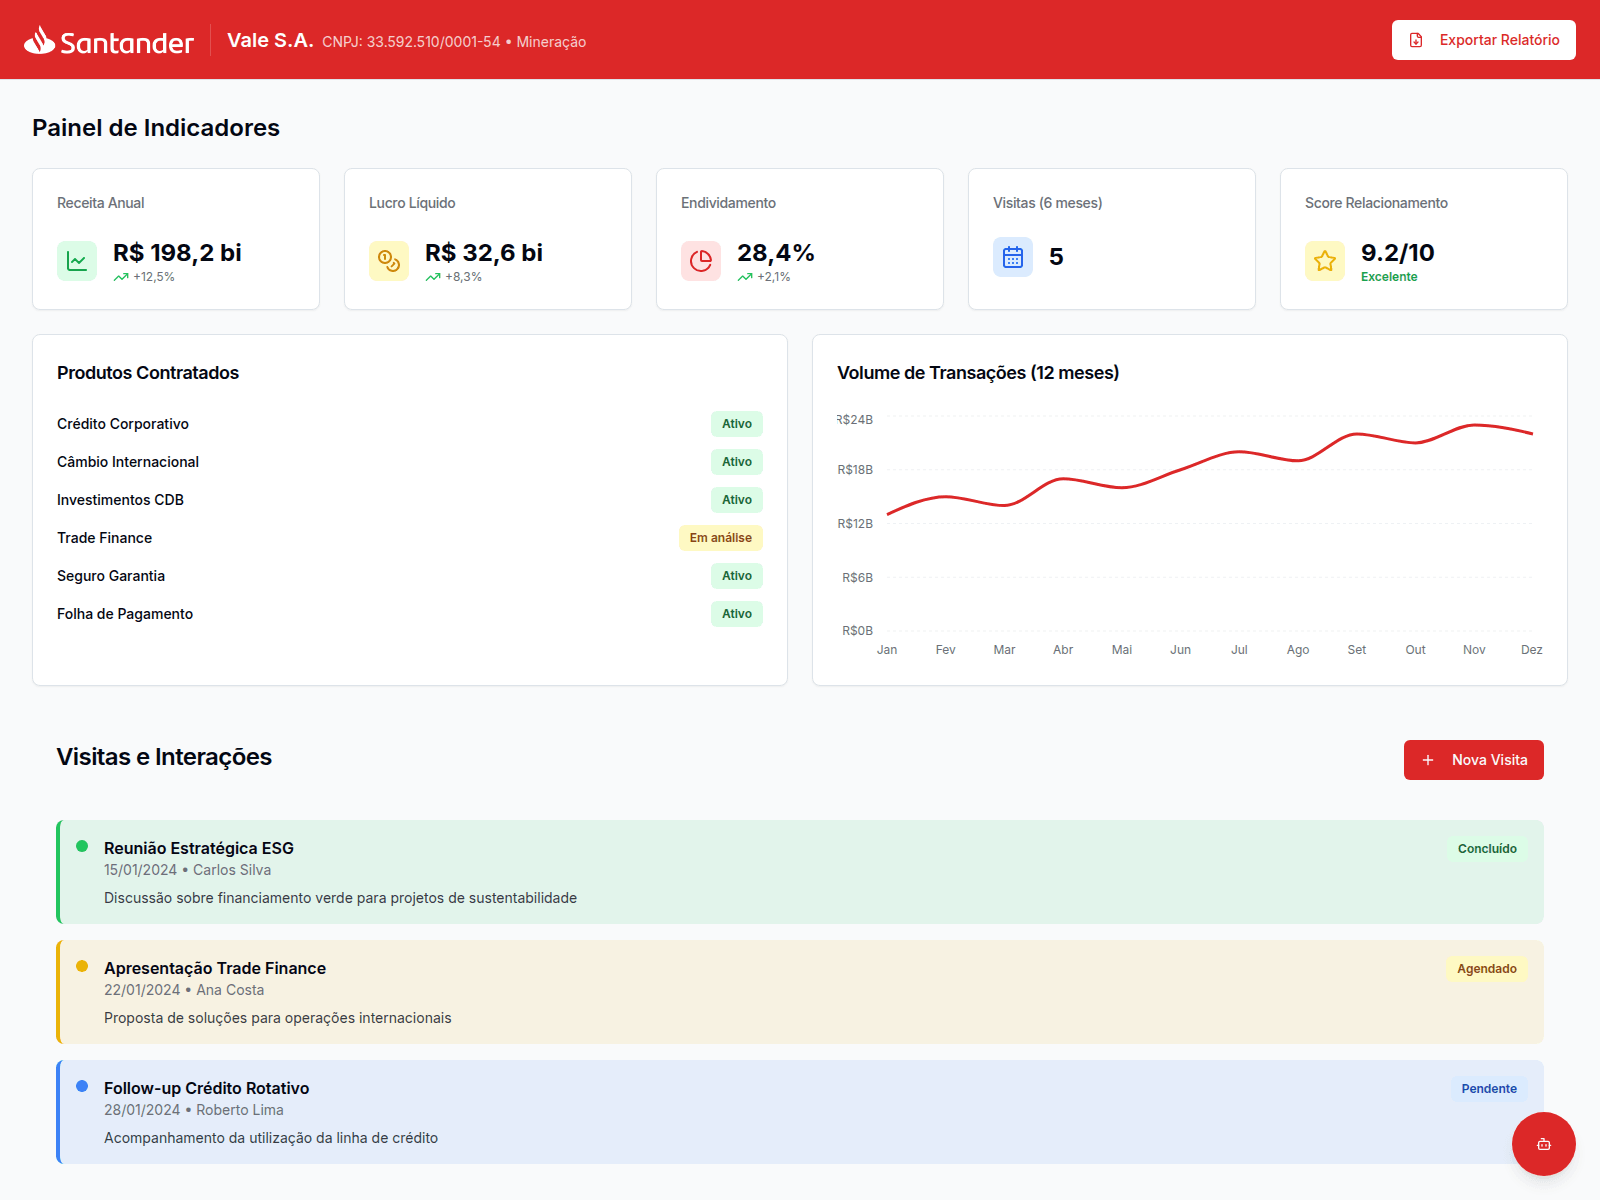Open the Reunião Estratégica ESG visit title

click(199, 848)
